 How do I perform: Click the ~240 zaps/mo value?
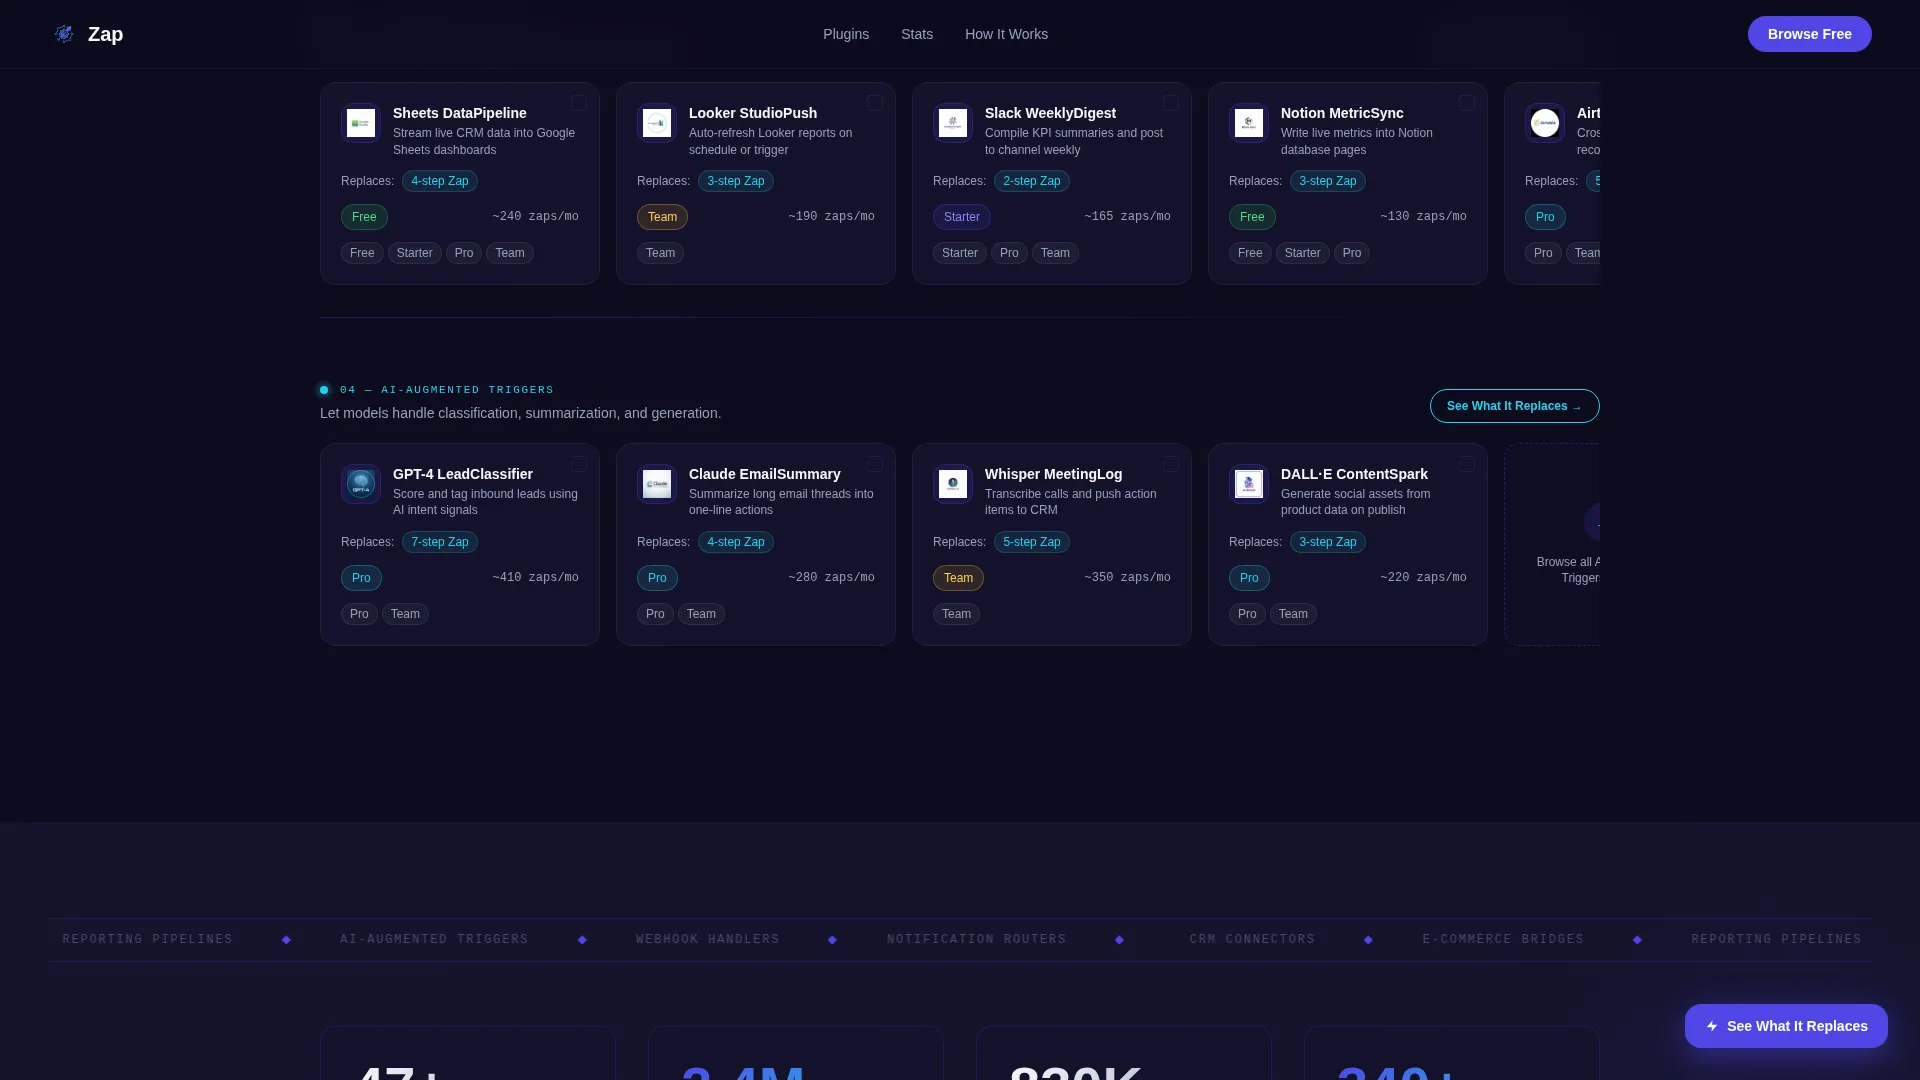(x=535, y=217)
